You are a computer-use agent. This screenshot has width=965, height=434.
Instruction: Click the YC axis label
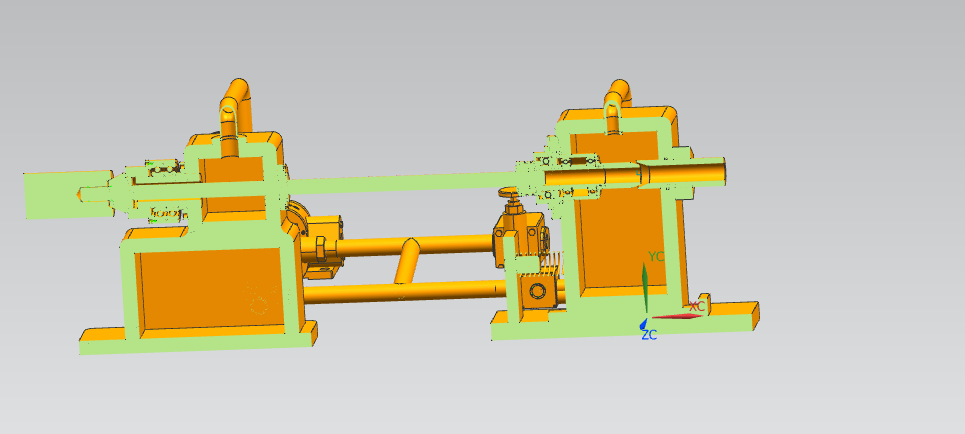pyautogui.click(x=656, y=257)
